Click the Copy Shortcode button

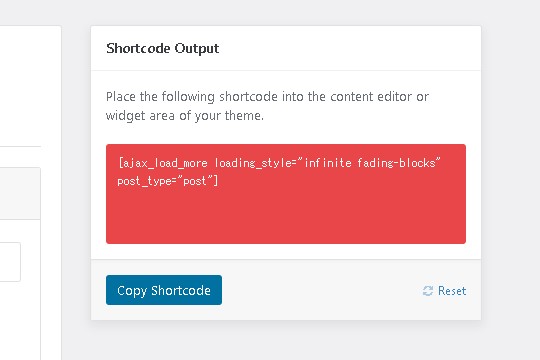pos(164,290)
